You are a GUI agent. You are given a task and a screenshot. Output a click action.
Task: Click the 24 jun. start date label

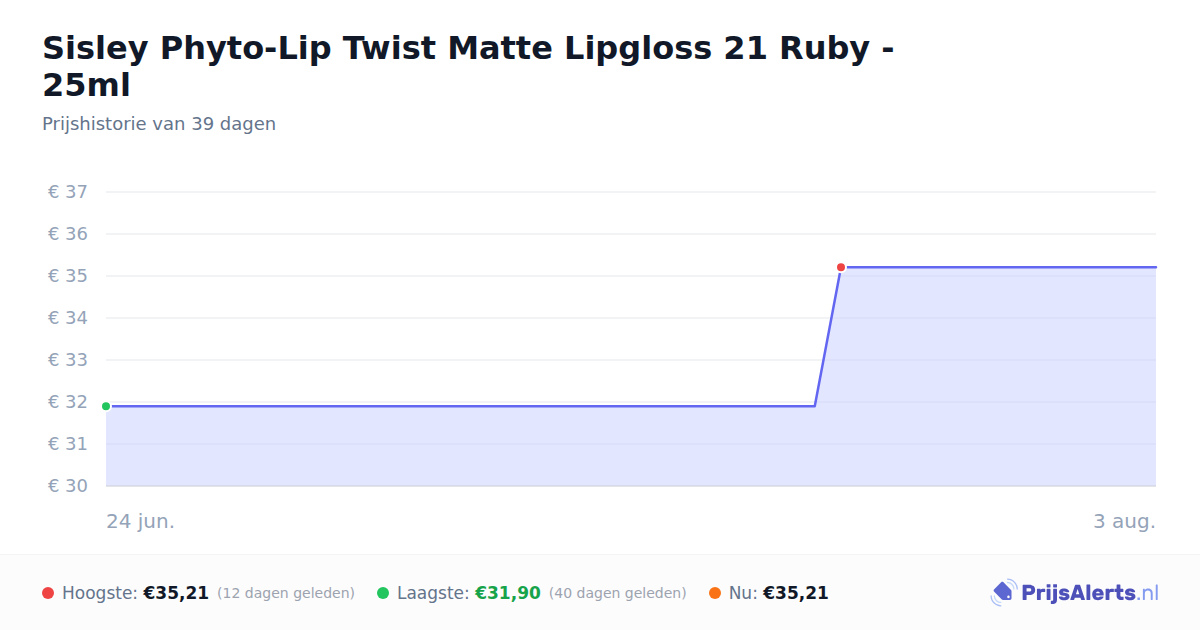click(141, 521)
